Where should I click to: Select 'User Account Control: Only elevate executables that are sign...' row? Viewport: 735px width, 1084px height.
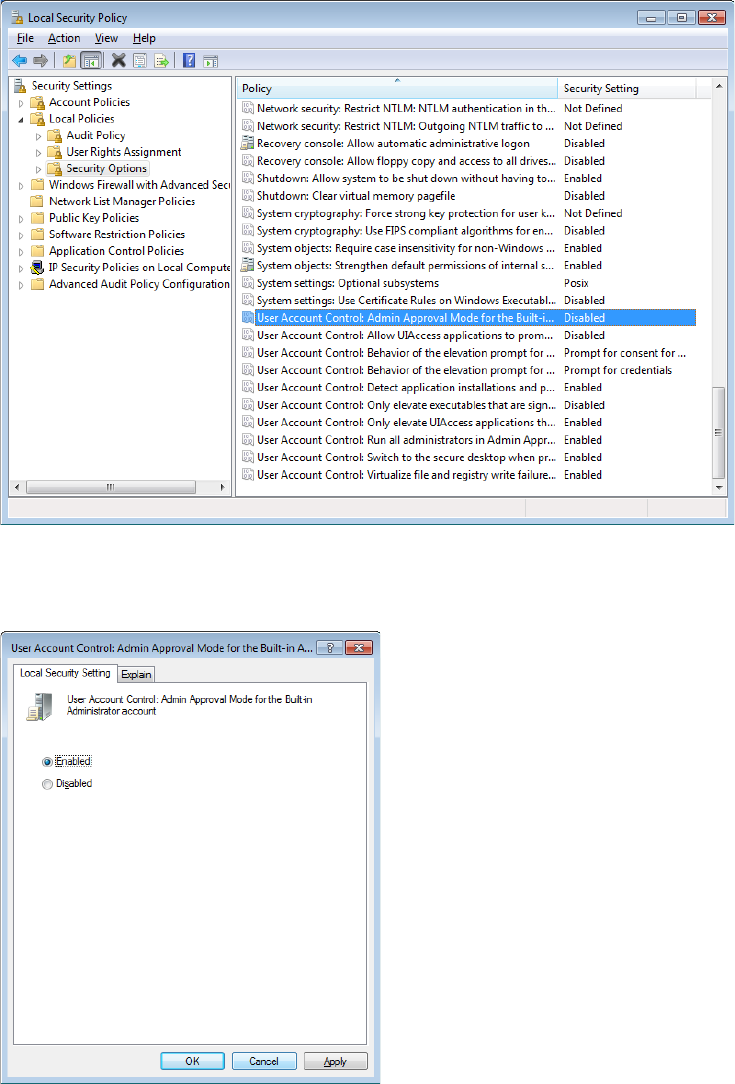coord(467,405)
